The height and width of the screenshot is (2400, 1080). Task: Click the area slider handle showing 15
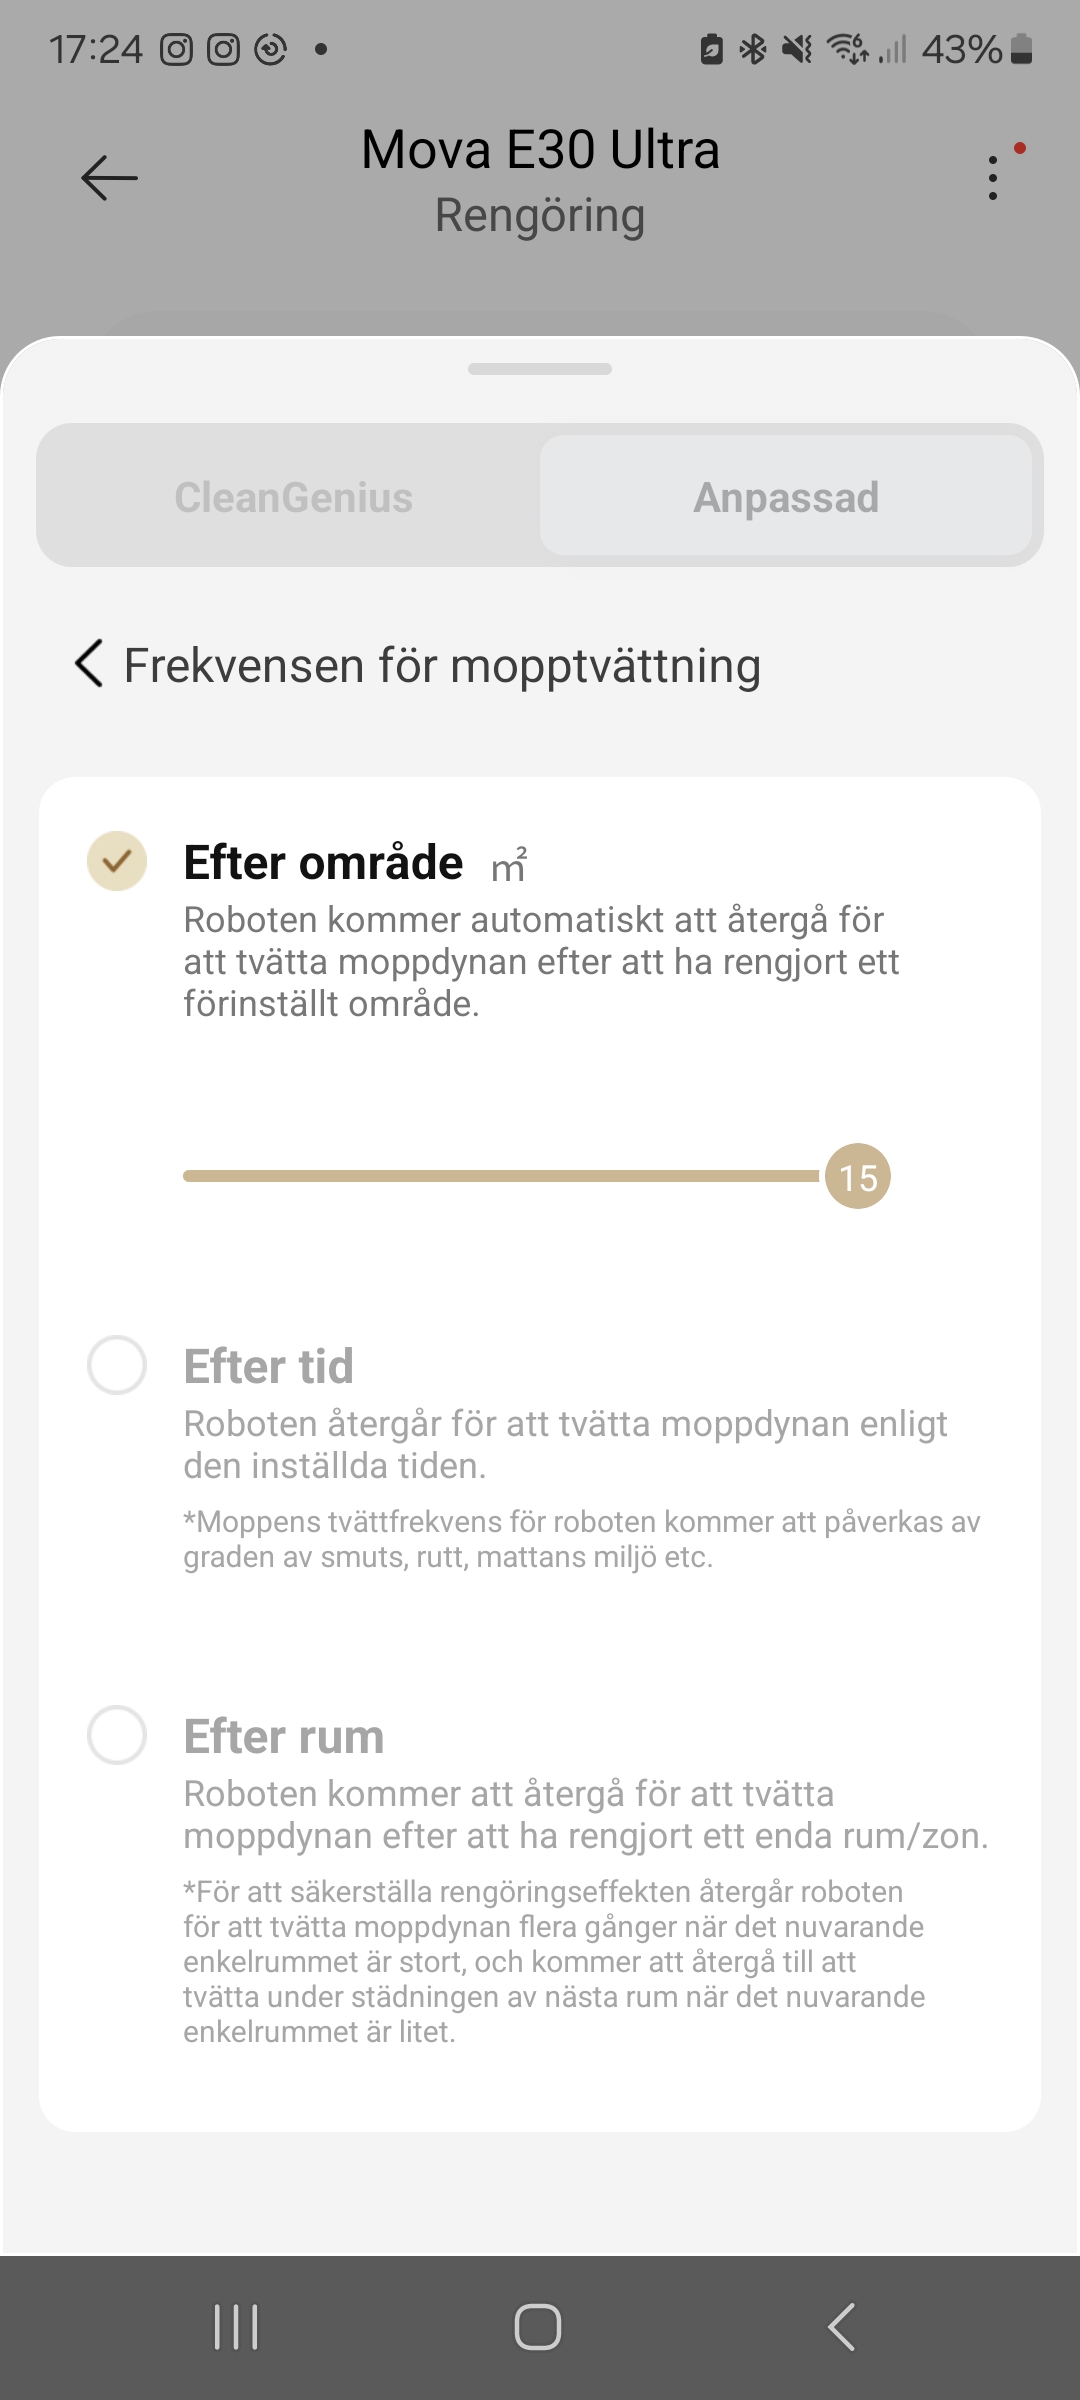[858, 1177]
